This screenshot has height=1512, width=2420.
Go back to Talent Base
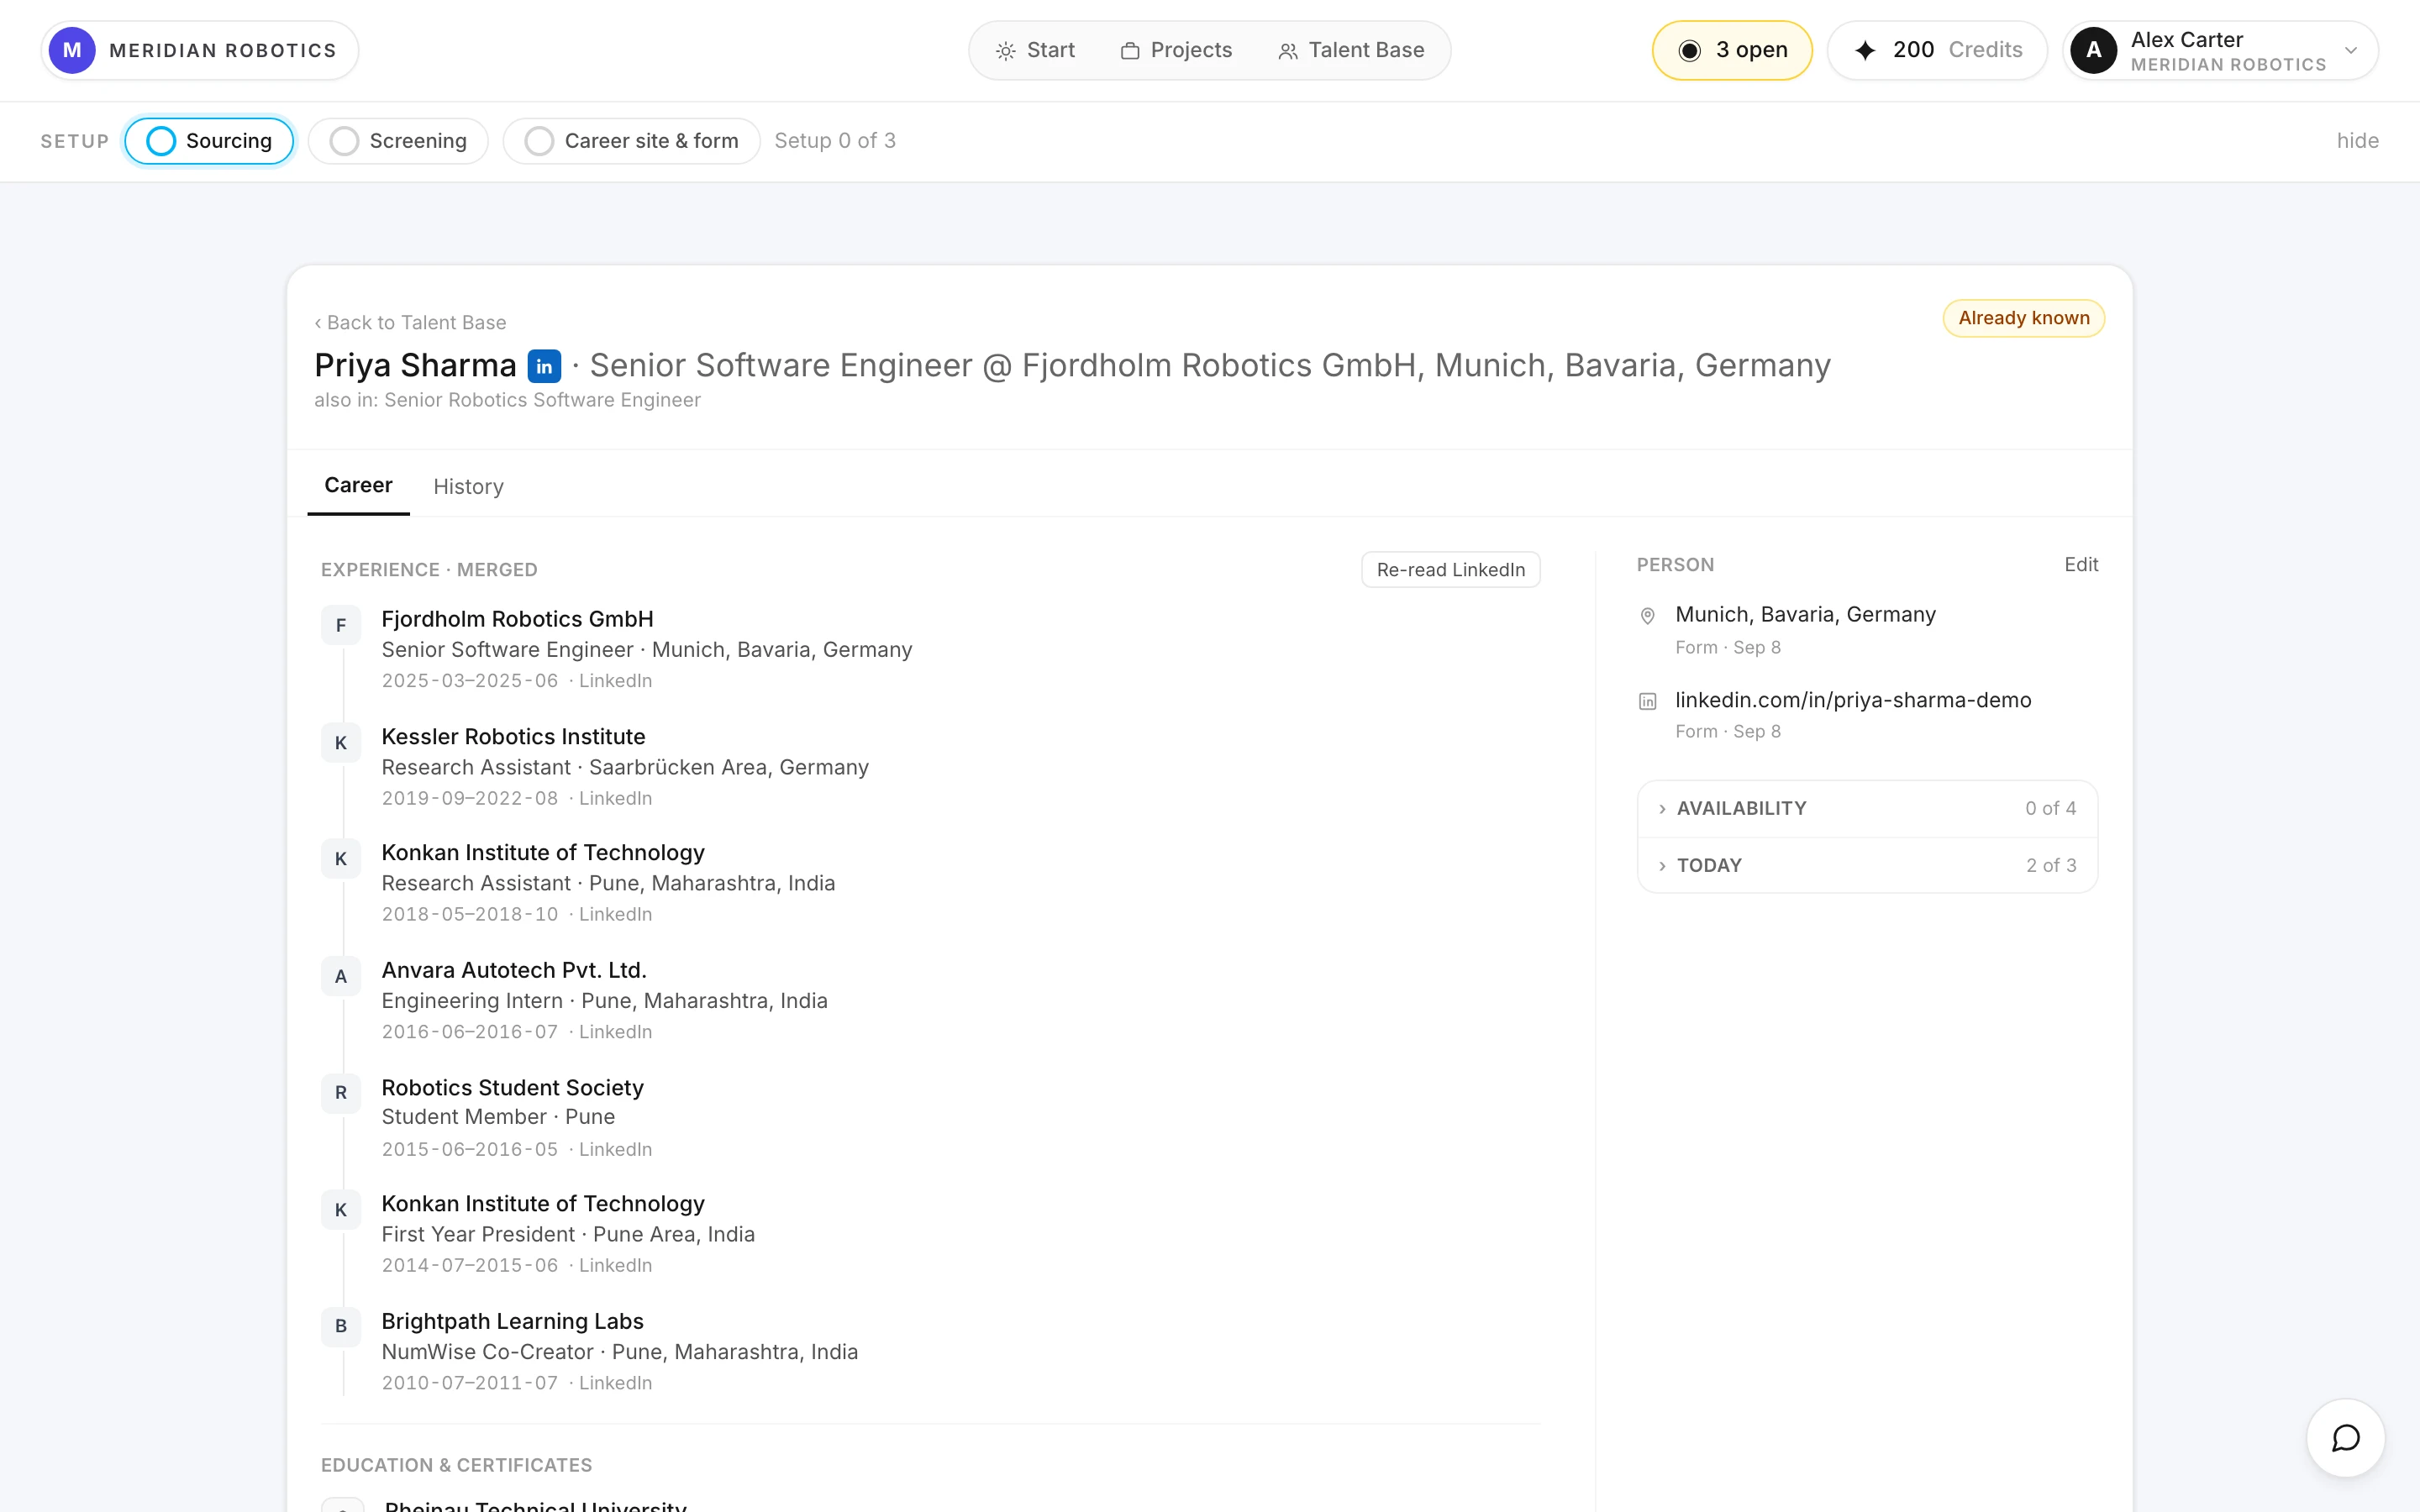(x=410, y=323)
